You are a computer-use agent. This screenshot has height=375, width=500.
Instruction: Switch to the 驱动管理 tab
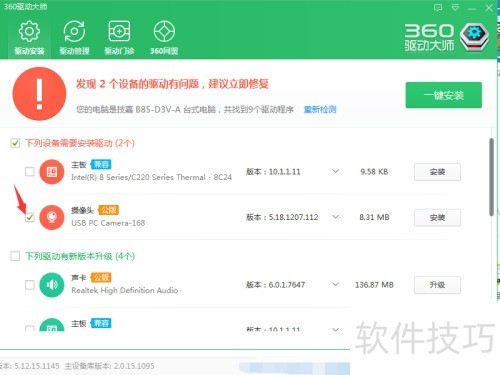(74, 37)
